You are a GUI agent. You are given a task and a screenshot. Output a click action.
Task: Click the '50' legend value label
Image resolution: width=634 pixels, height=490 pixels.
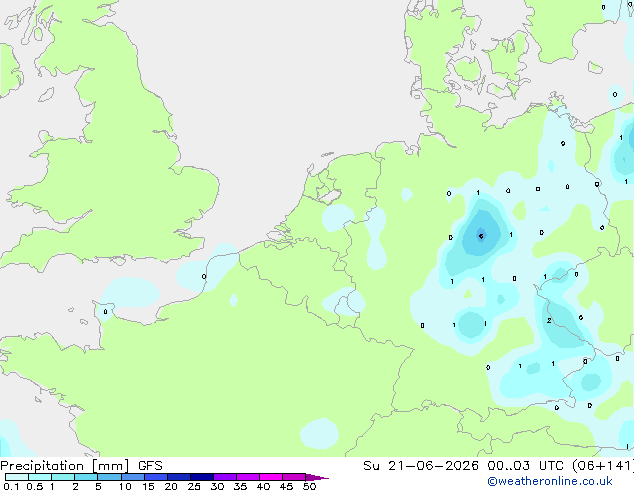point(309,486)
